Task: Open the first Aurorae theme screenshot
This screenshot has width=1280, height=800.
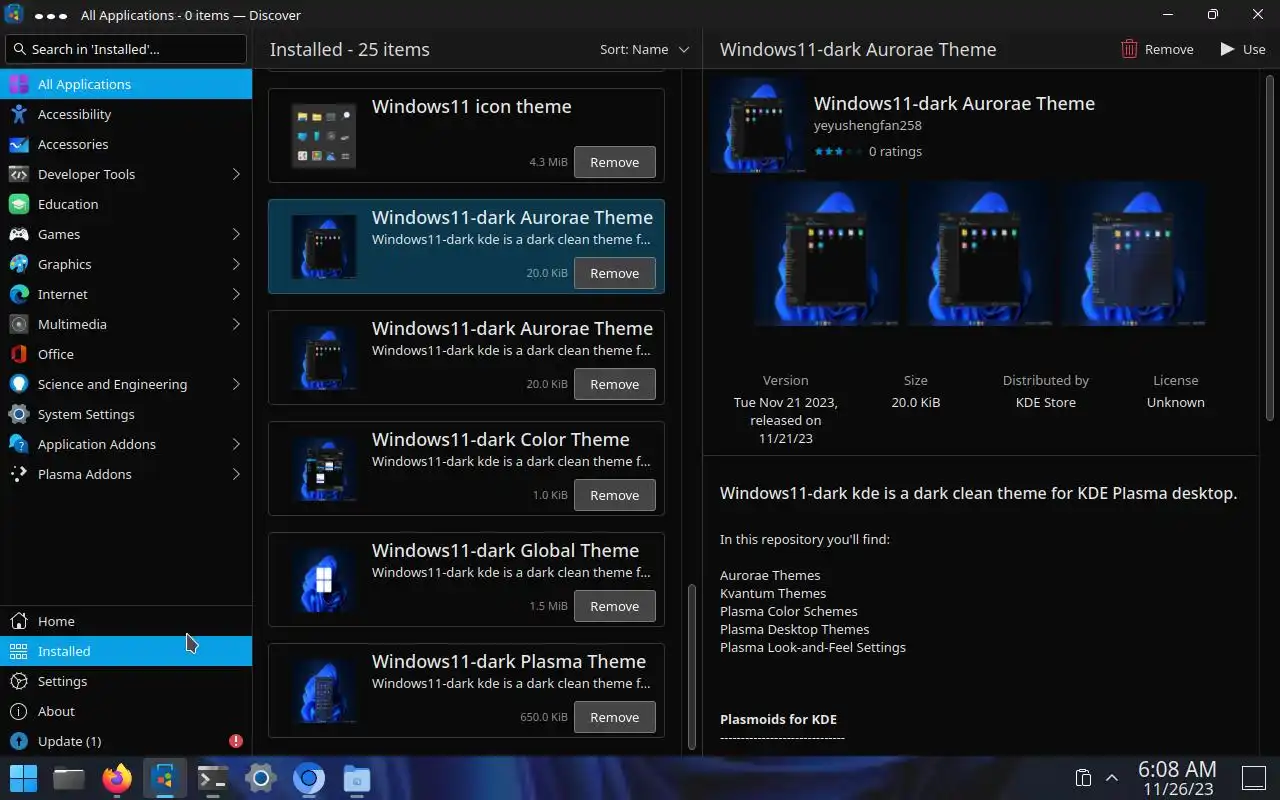Action: point(827,254)
